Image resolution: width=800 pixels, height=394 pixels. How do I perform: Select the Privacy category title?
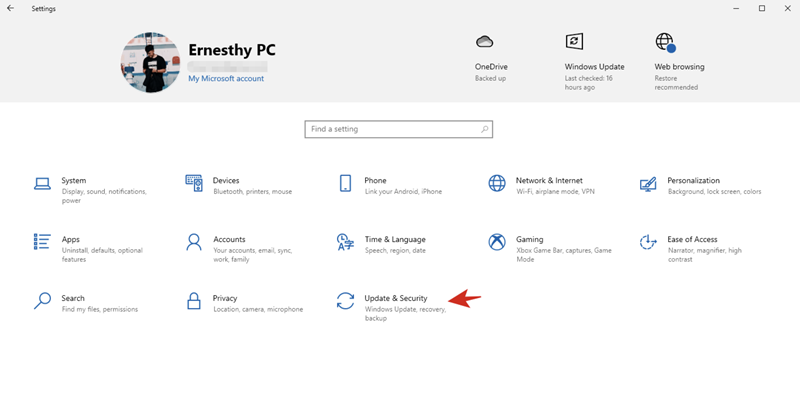click(x=225, y=298)
